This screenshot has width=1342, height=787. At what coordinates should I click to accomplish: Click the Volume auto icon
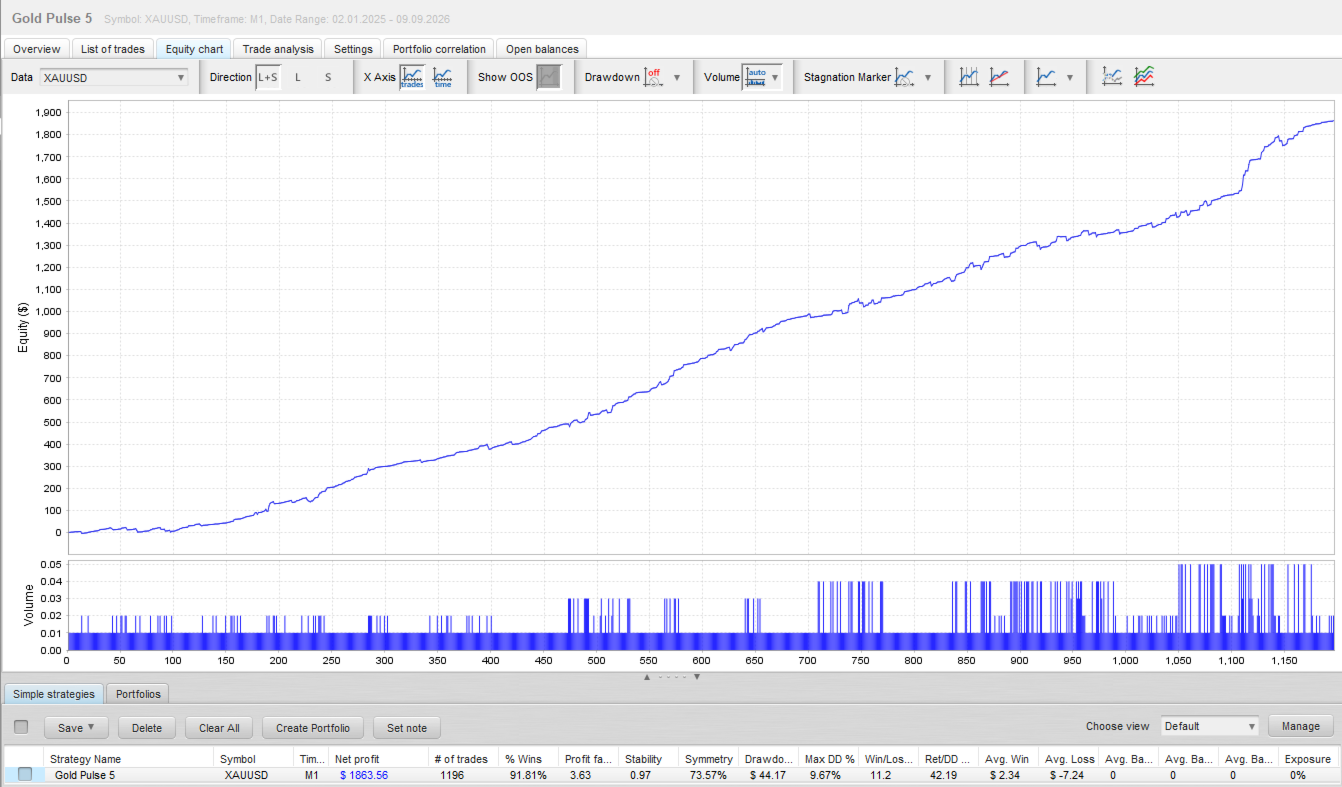coord(756,77)
